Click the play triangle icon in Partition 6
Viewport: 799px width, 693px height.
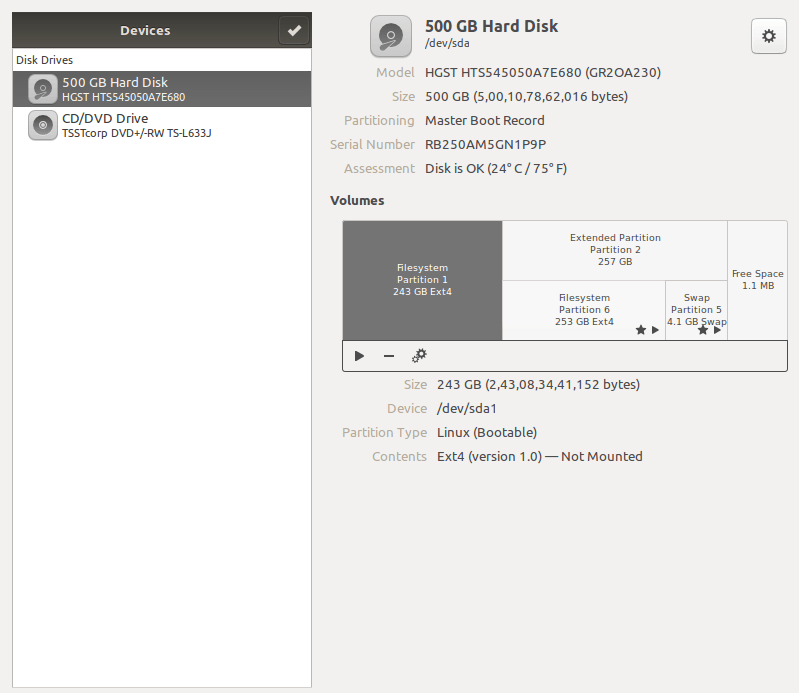[x=656, y=330]
